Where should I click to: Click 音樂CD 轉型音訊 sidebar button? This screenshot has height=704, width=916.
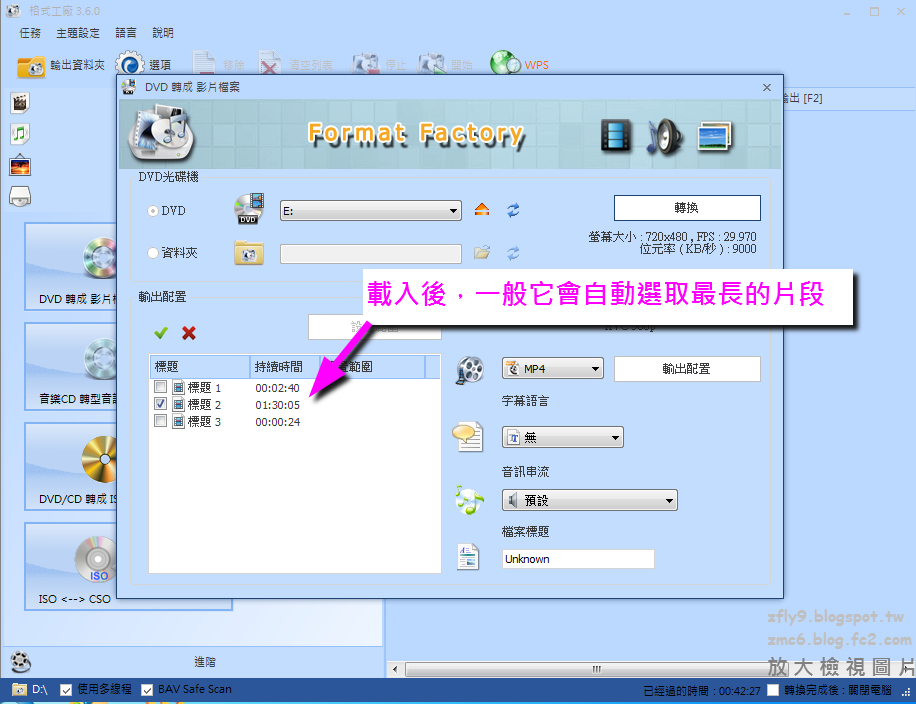[71, 366]
